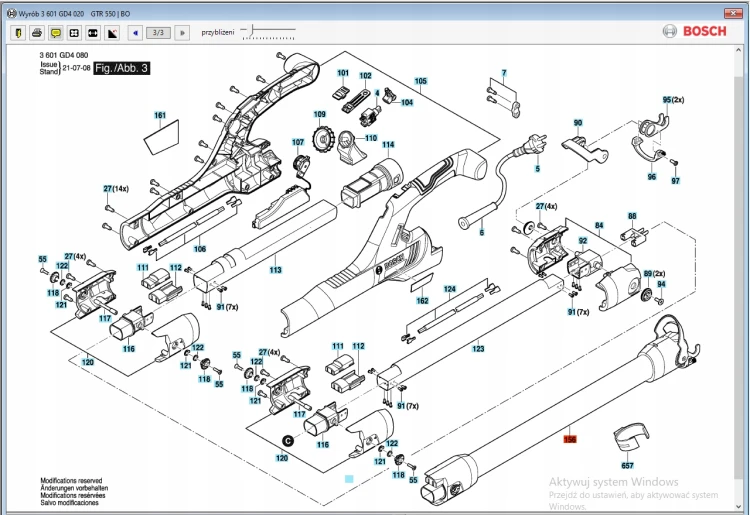The width and height of the screenshot is (750, 515).
Task: Click part number 104 label
Action: [x=407, y=102]
